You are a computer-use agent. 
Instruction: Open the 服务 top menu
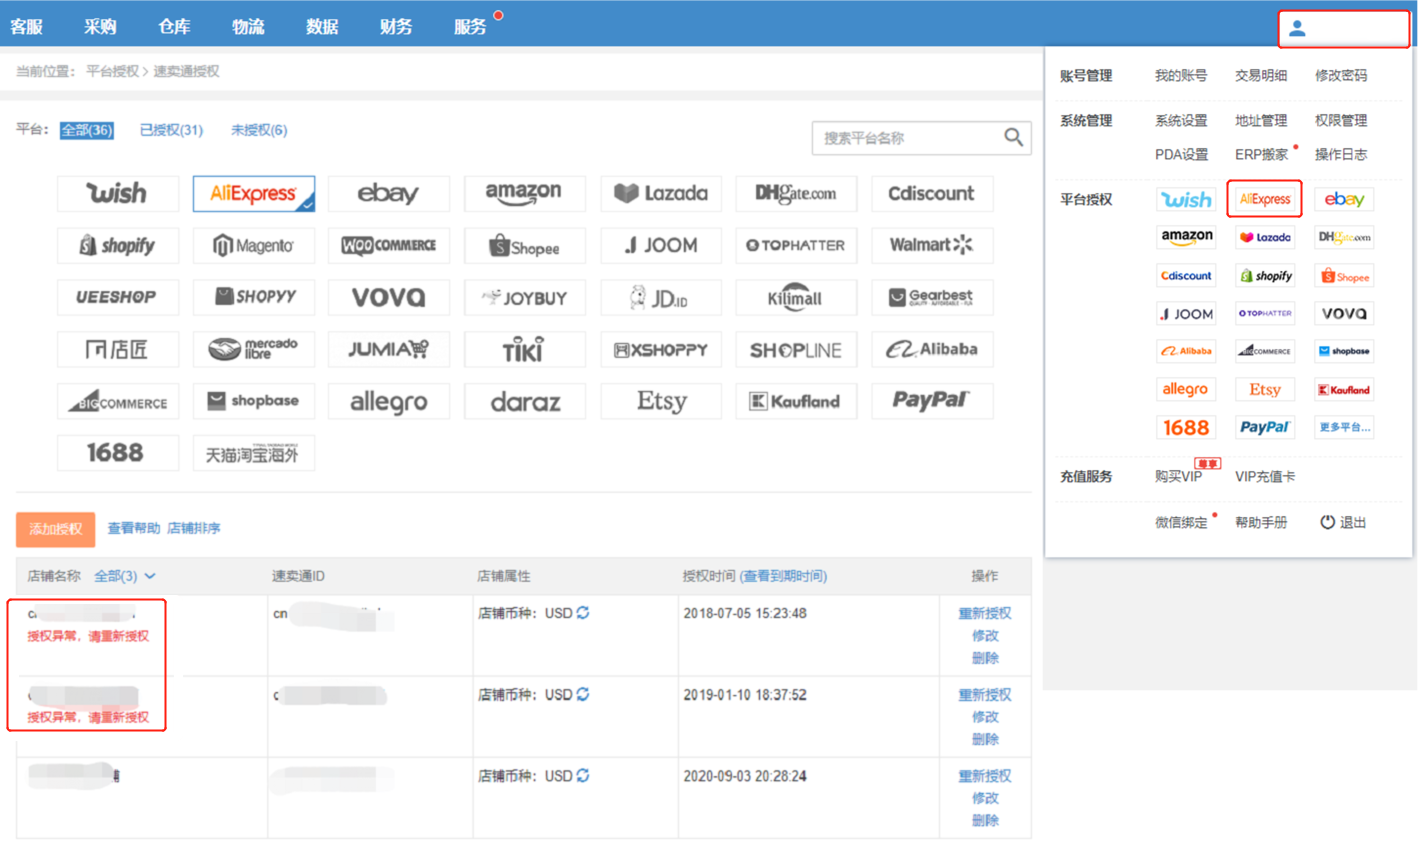tap(470, 27)
